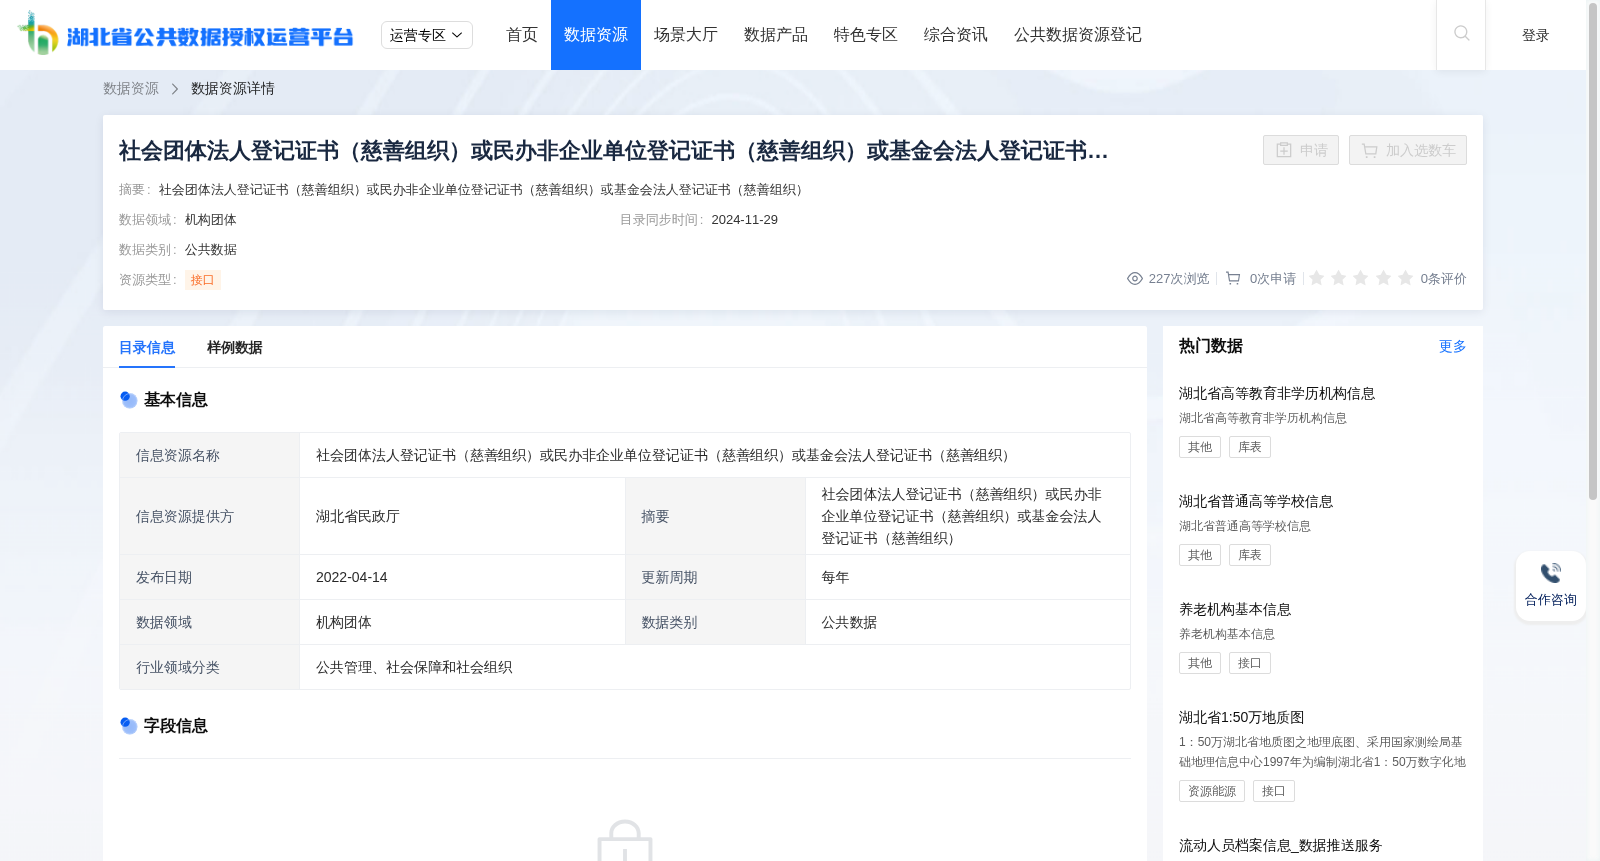This screenshot has height=861, width=1600.
Task: Click the 资源能源 tag
Action: coord(1212,791)
